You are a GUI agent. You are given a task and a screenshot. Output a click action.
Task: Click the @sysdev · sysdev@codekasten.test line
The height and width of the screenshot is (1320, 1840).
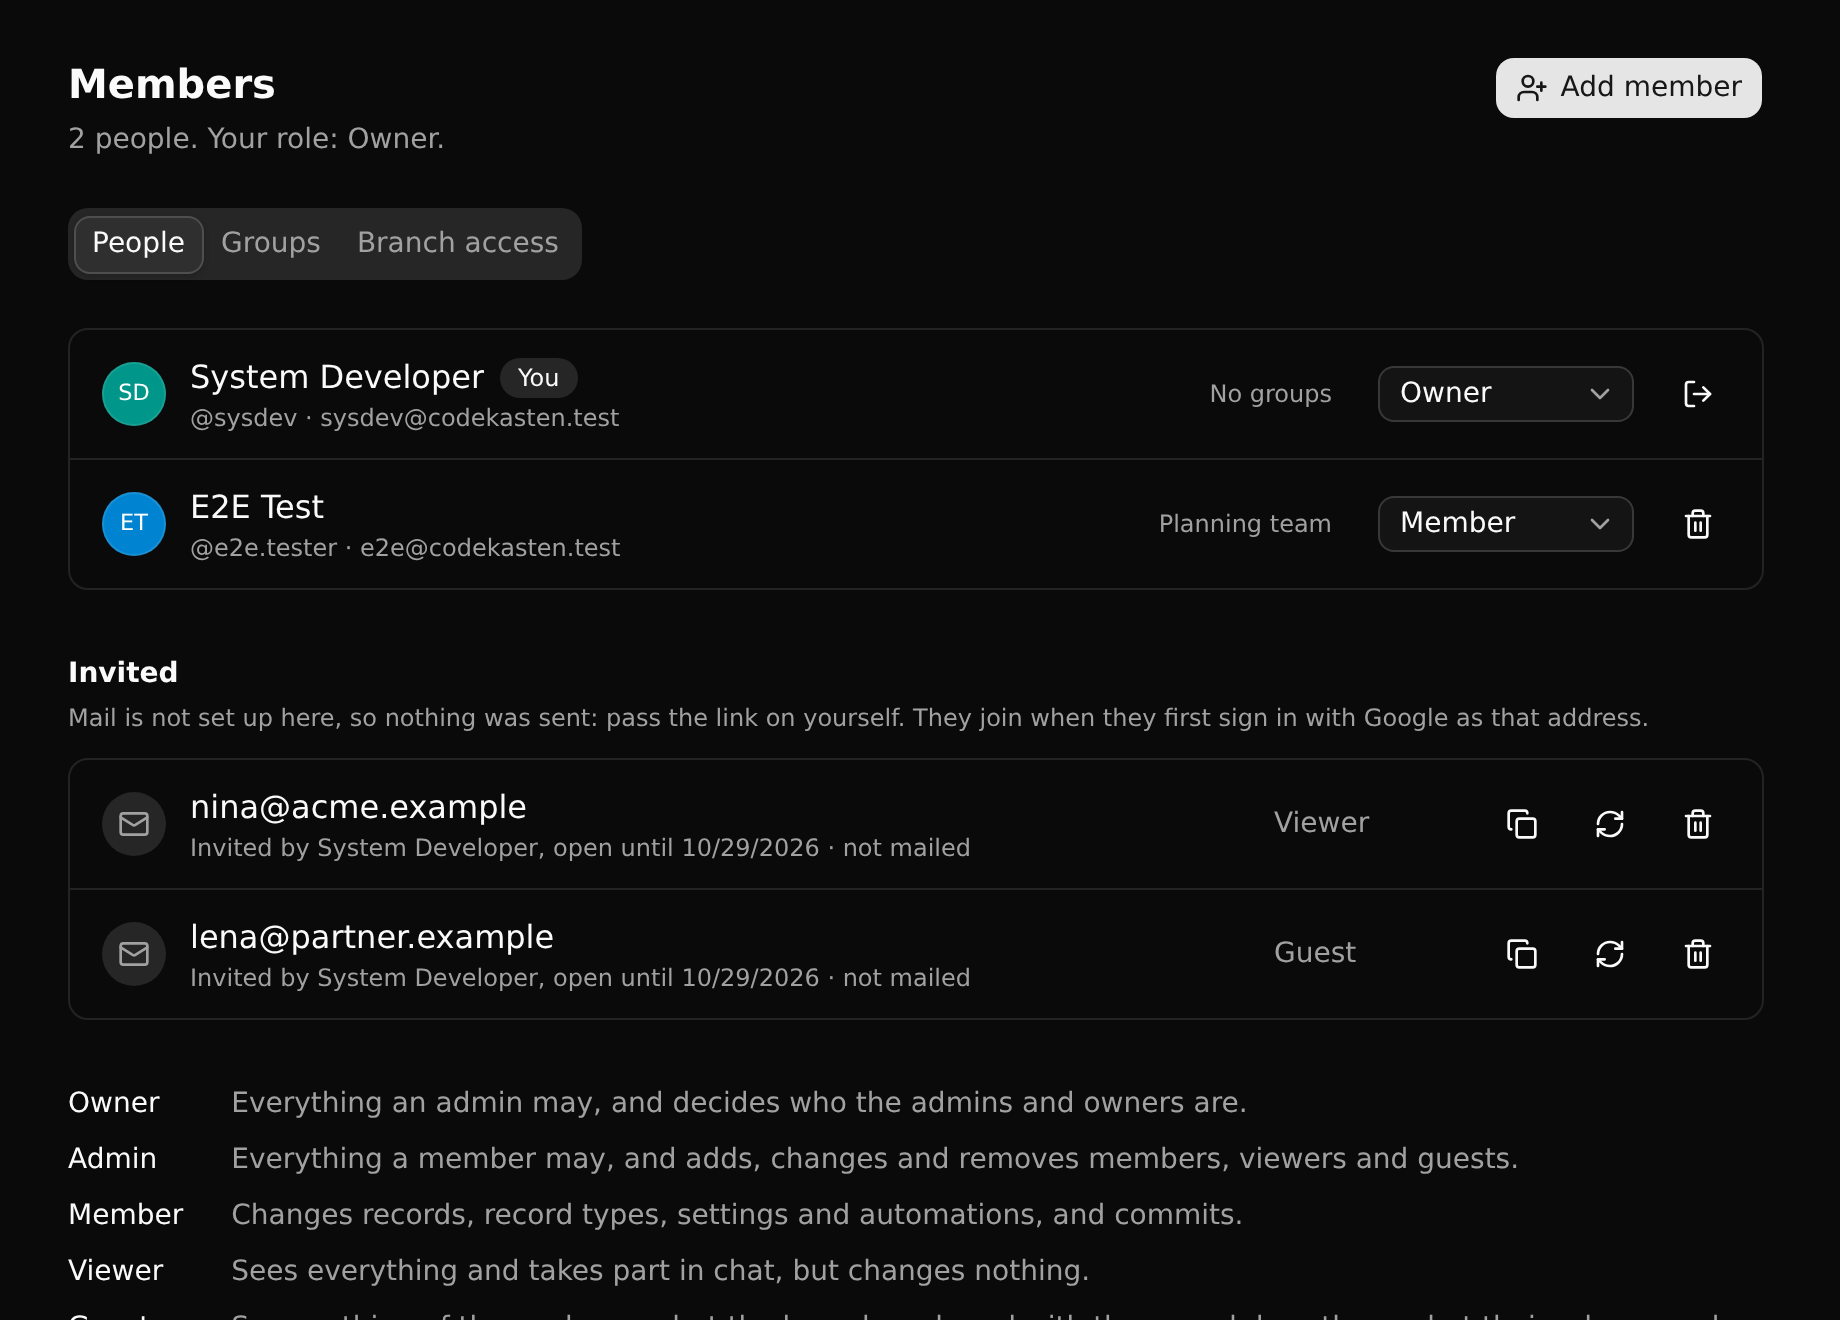click(405, 418)
